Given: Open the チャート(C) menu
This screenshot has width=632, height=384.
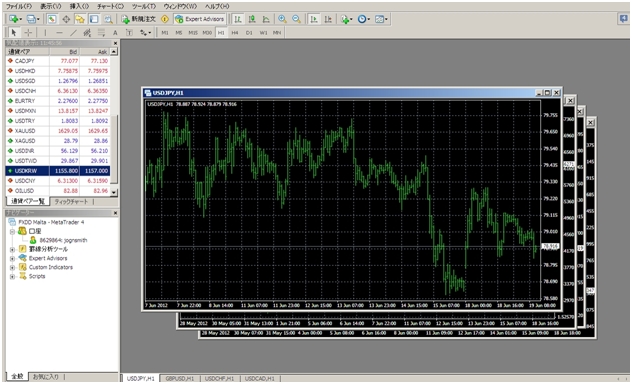Looking at the screenshot, I should (x=110, y=6).
